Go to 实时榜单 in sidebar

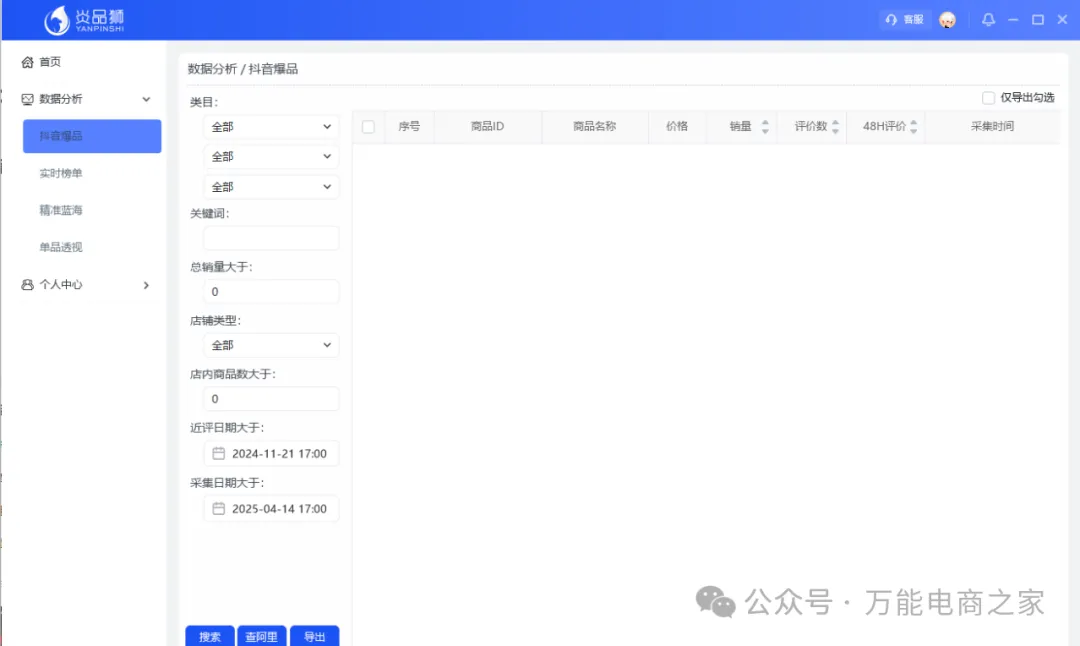click(61, 174)
